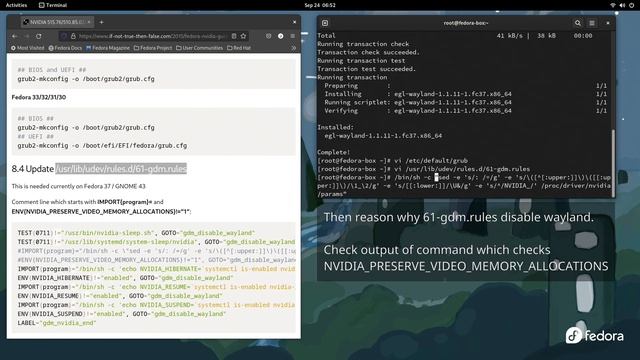Click the 'Fedora 33/32/31/30' heading text
The width and height of the screenshot is (640, 360).
pos(39,97)
